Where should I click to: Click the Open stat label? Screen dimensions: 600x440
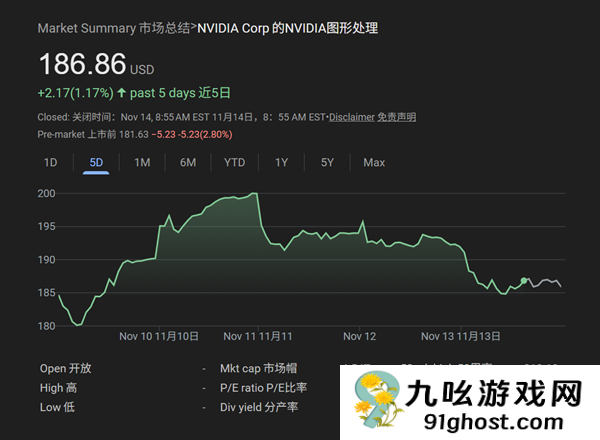pyautogui.click(x=65, y=368)
